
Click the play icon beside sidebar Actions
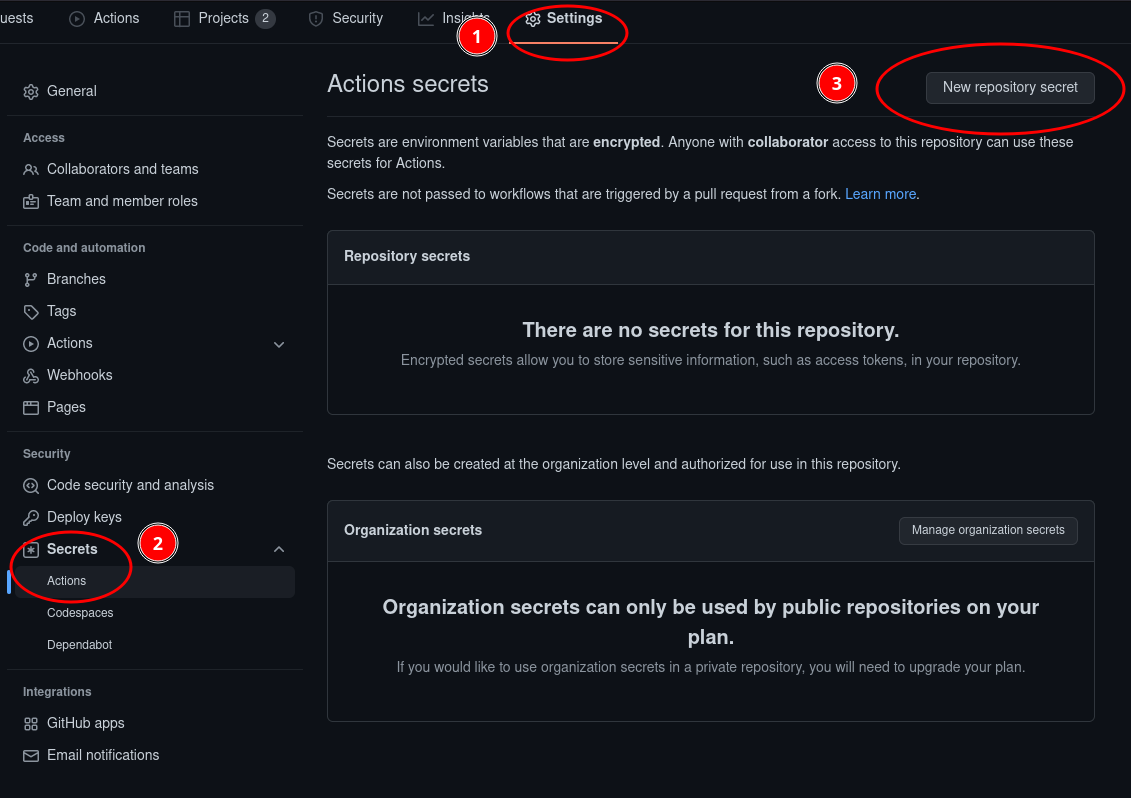(31, 344)
